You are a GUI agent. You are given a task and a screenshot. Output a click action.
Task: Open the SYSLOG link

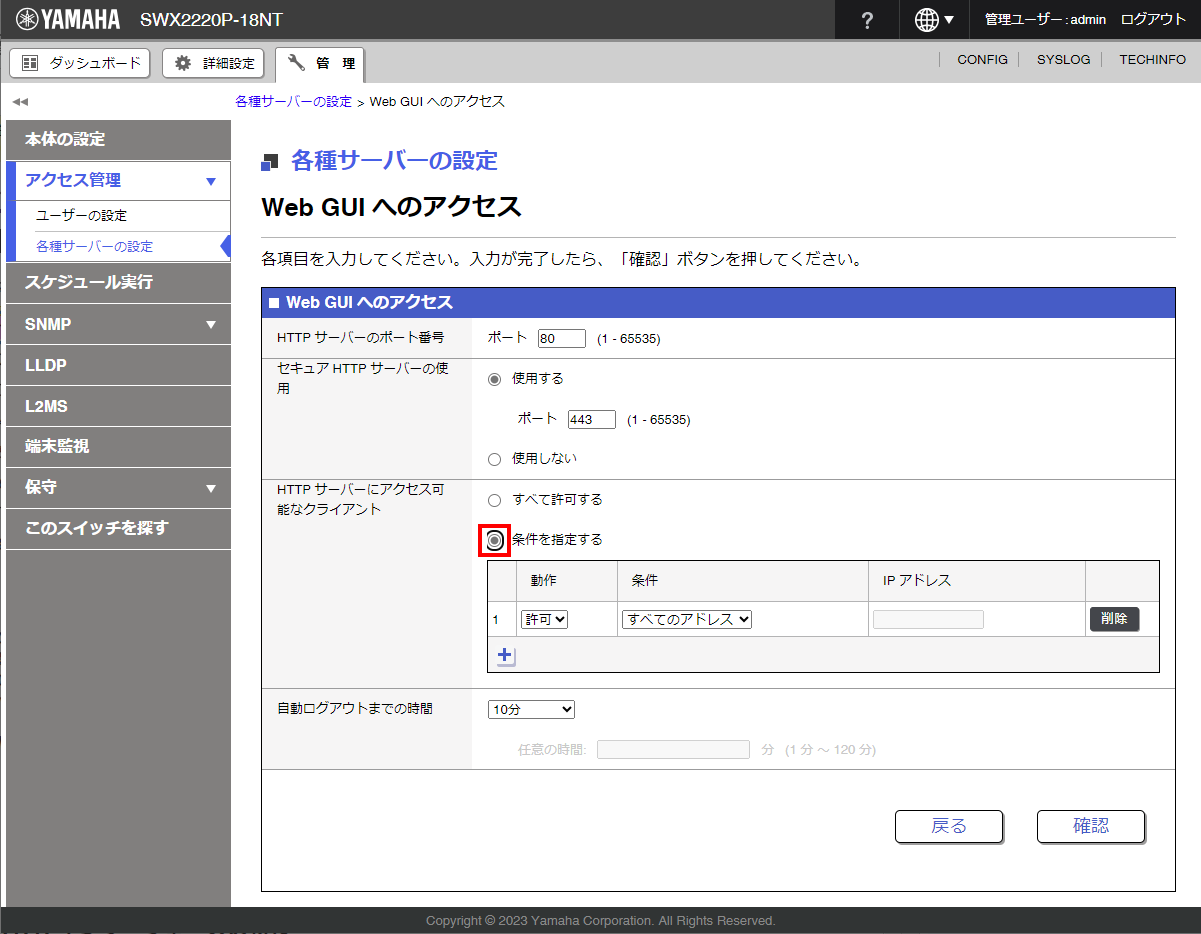[1063, 60]
